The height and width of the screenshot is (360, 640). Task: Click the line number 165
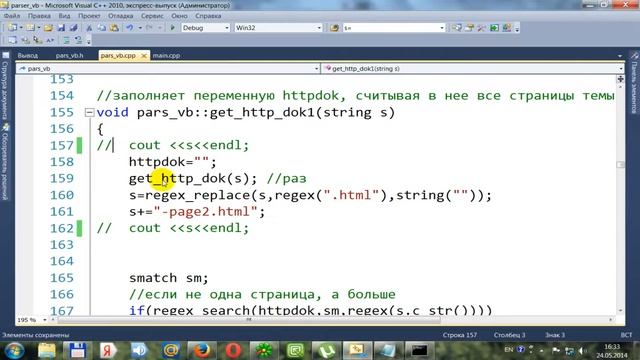[62, 278]
